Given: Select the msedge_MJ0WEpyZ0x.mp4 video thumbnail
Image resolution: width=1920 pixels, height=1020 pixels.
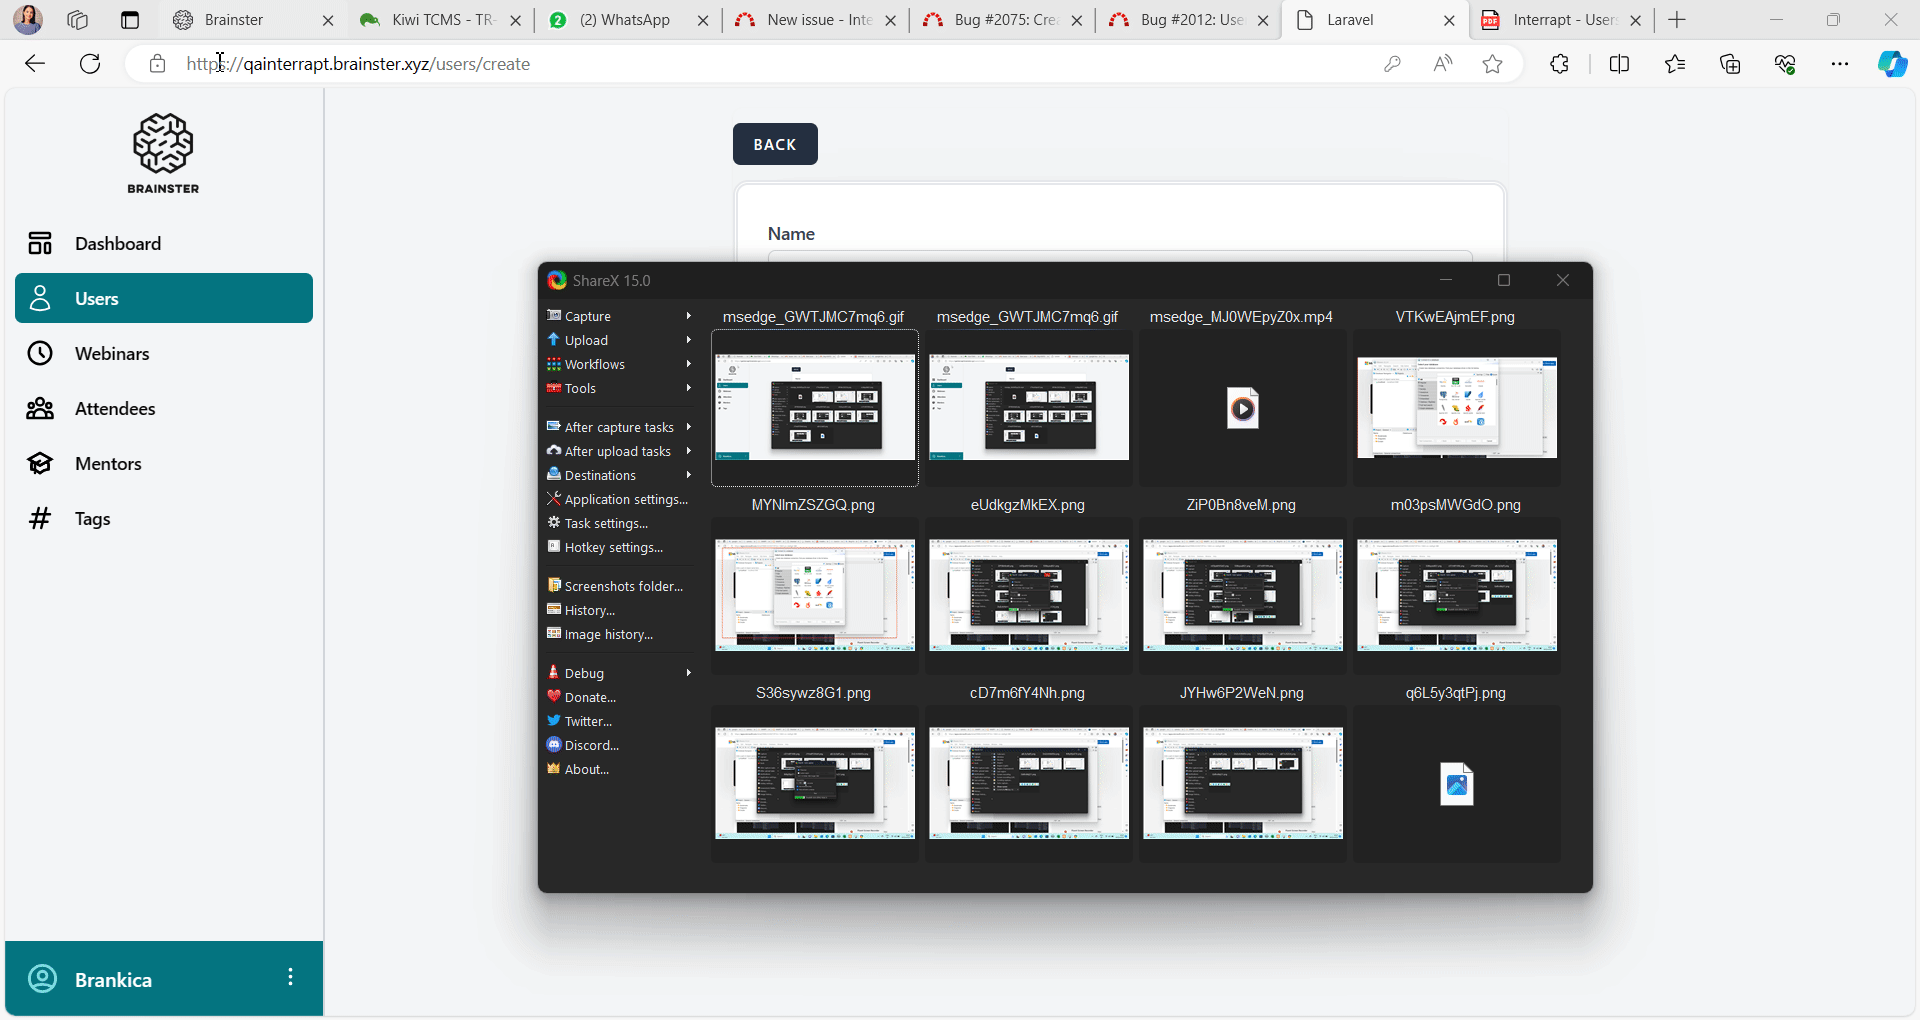Looking at the screenshot, I should tap(1242, 408).
